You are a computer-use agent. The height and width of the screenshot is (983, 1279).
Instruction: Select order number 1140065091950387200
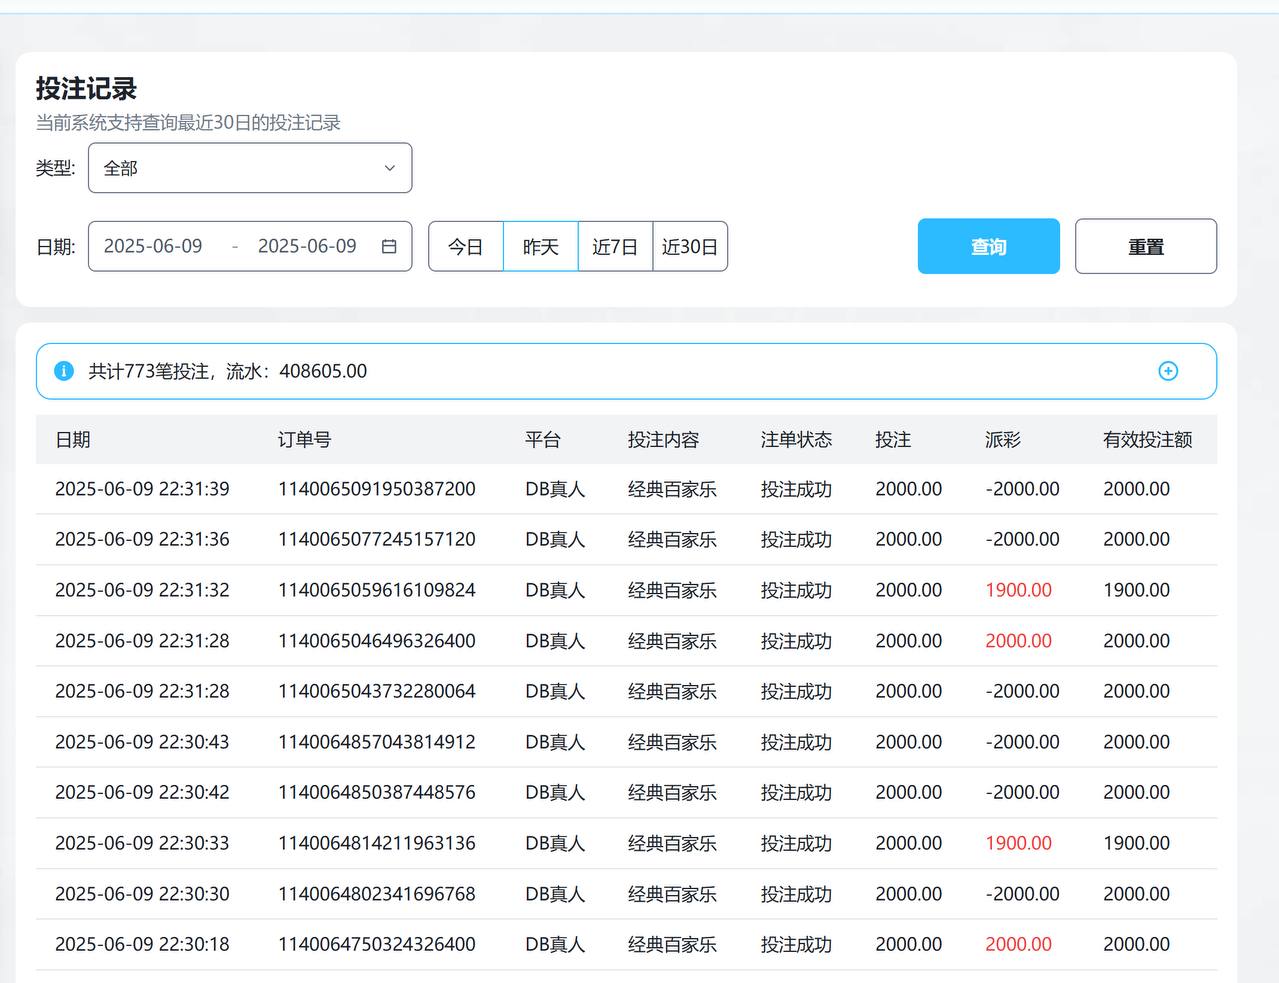[376, 489]
